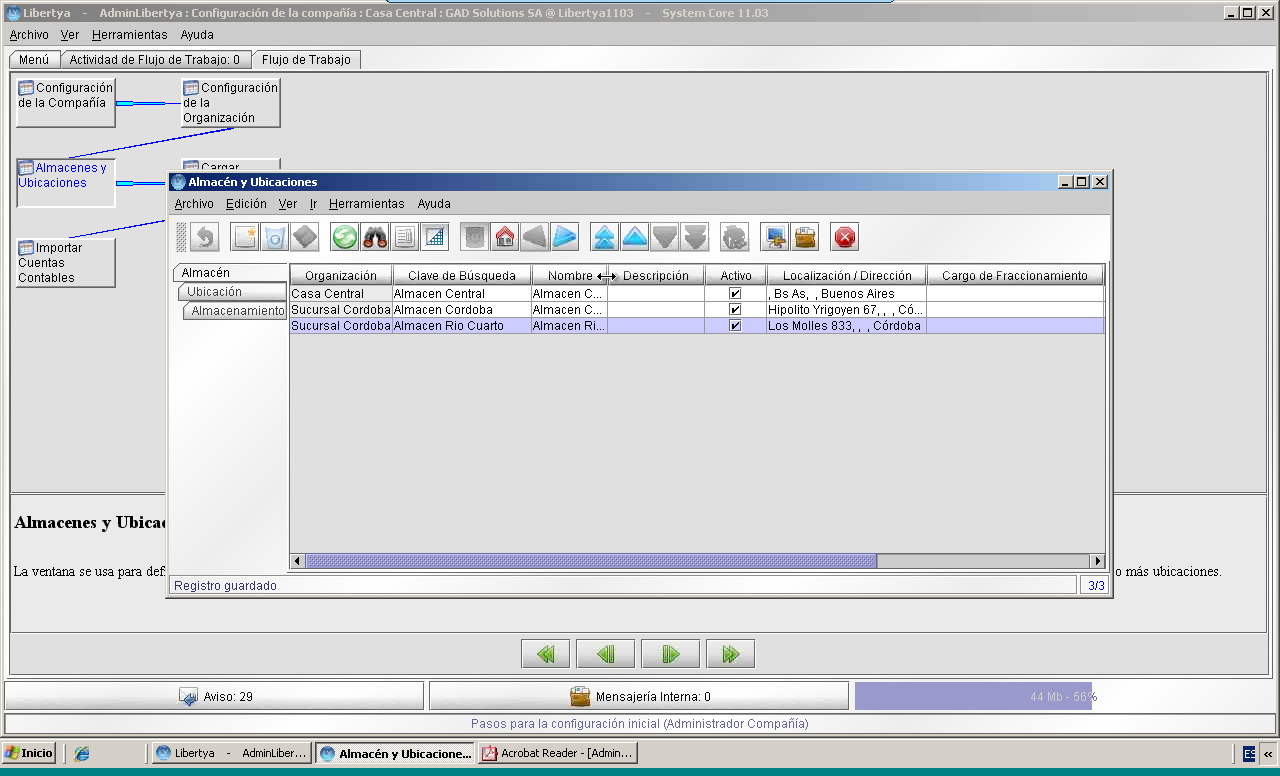Click the brown archive box toolbar icon

pyautogui.click(x=805, y=237)
